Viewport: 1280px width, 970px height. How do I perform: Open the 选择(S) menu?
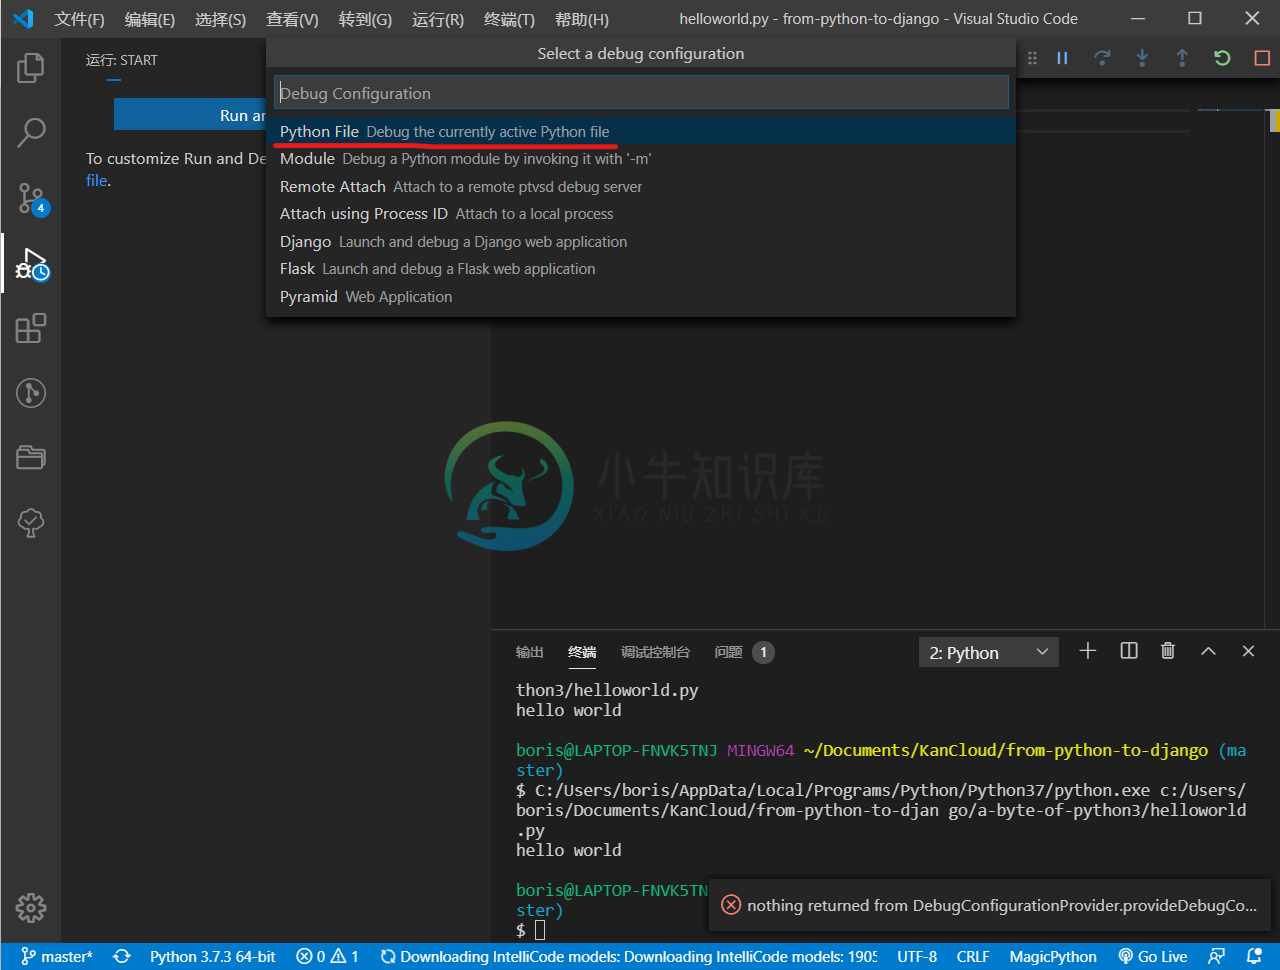220,19
